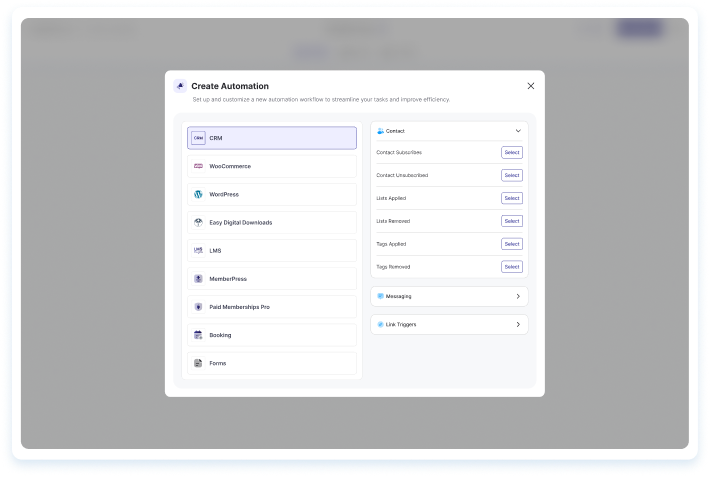Select the Lists Applied trigger
The width and height of the screenshot is (710, 477).
[512, 198]
